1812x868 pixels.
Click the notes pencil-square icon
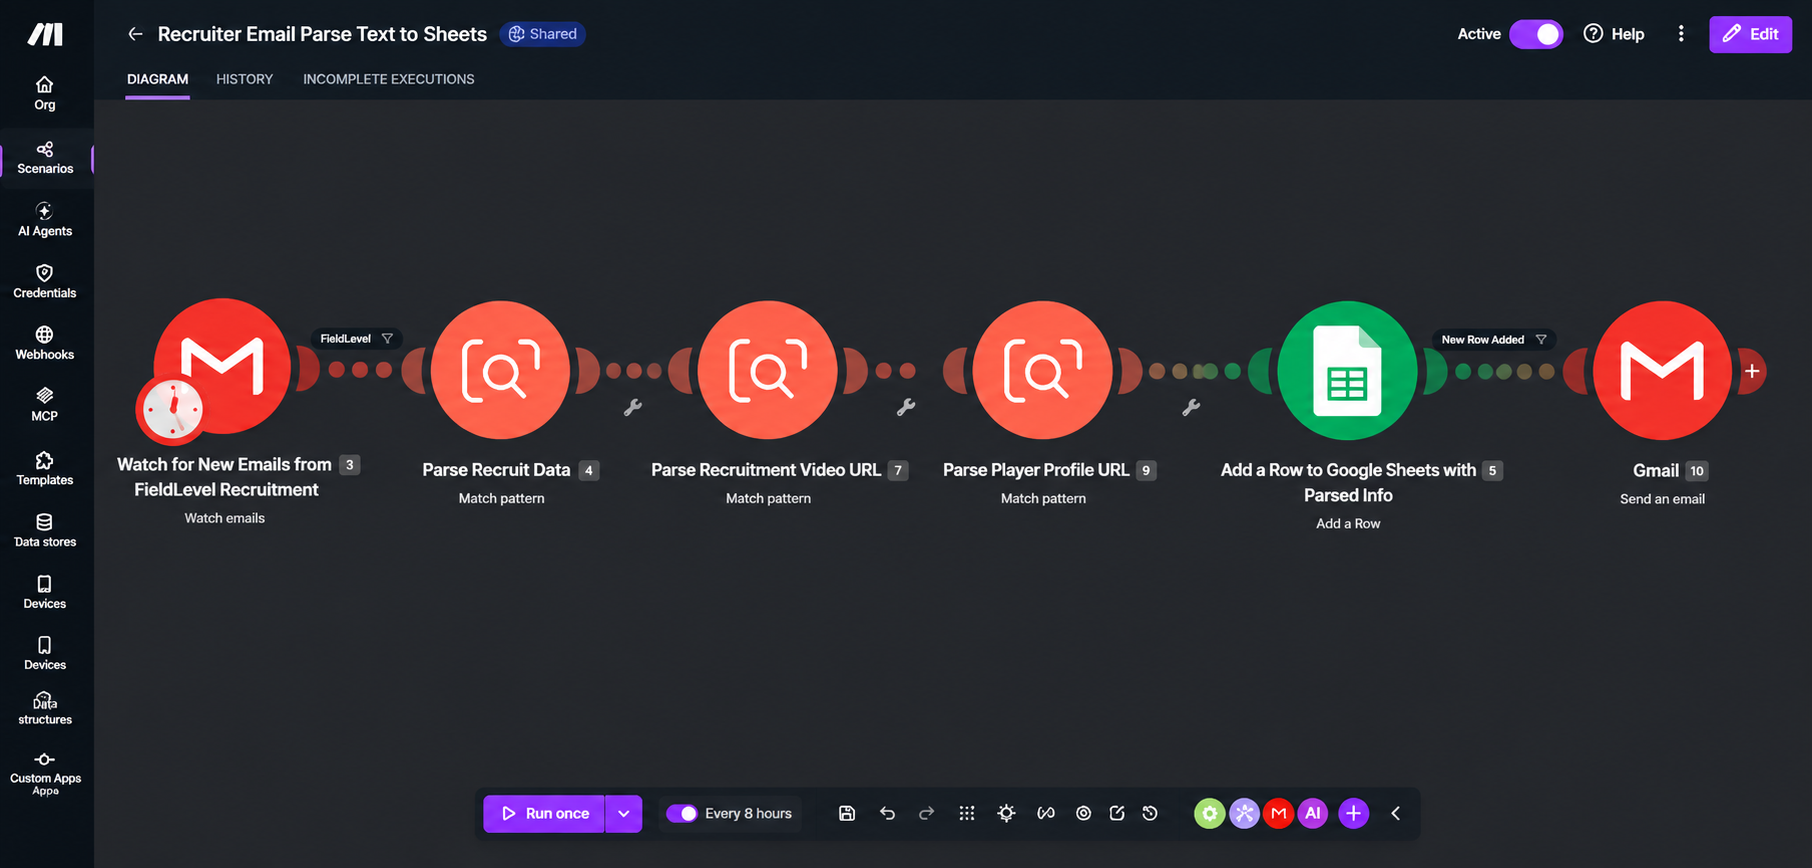tap(1117, 814)
